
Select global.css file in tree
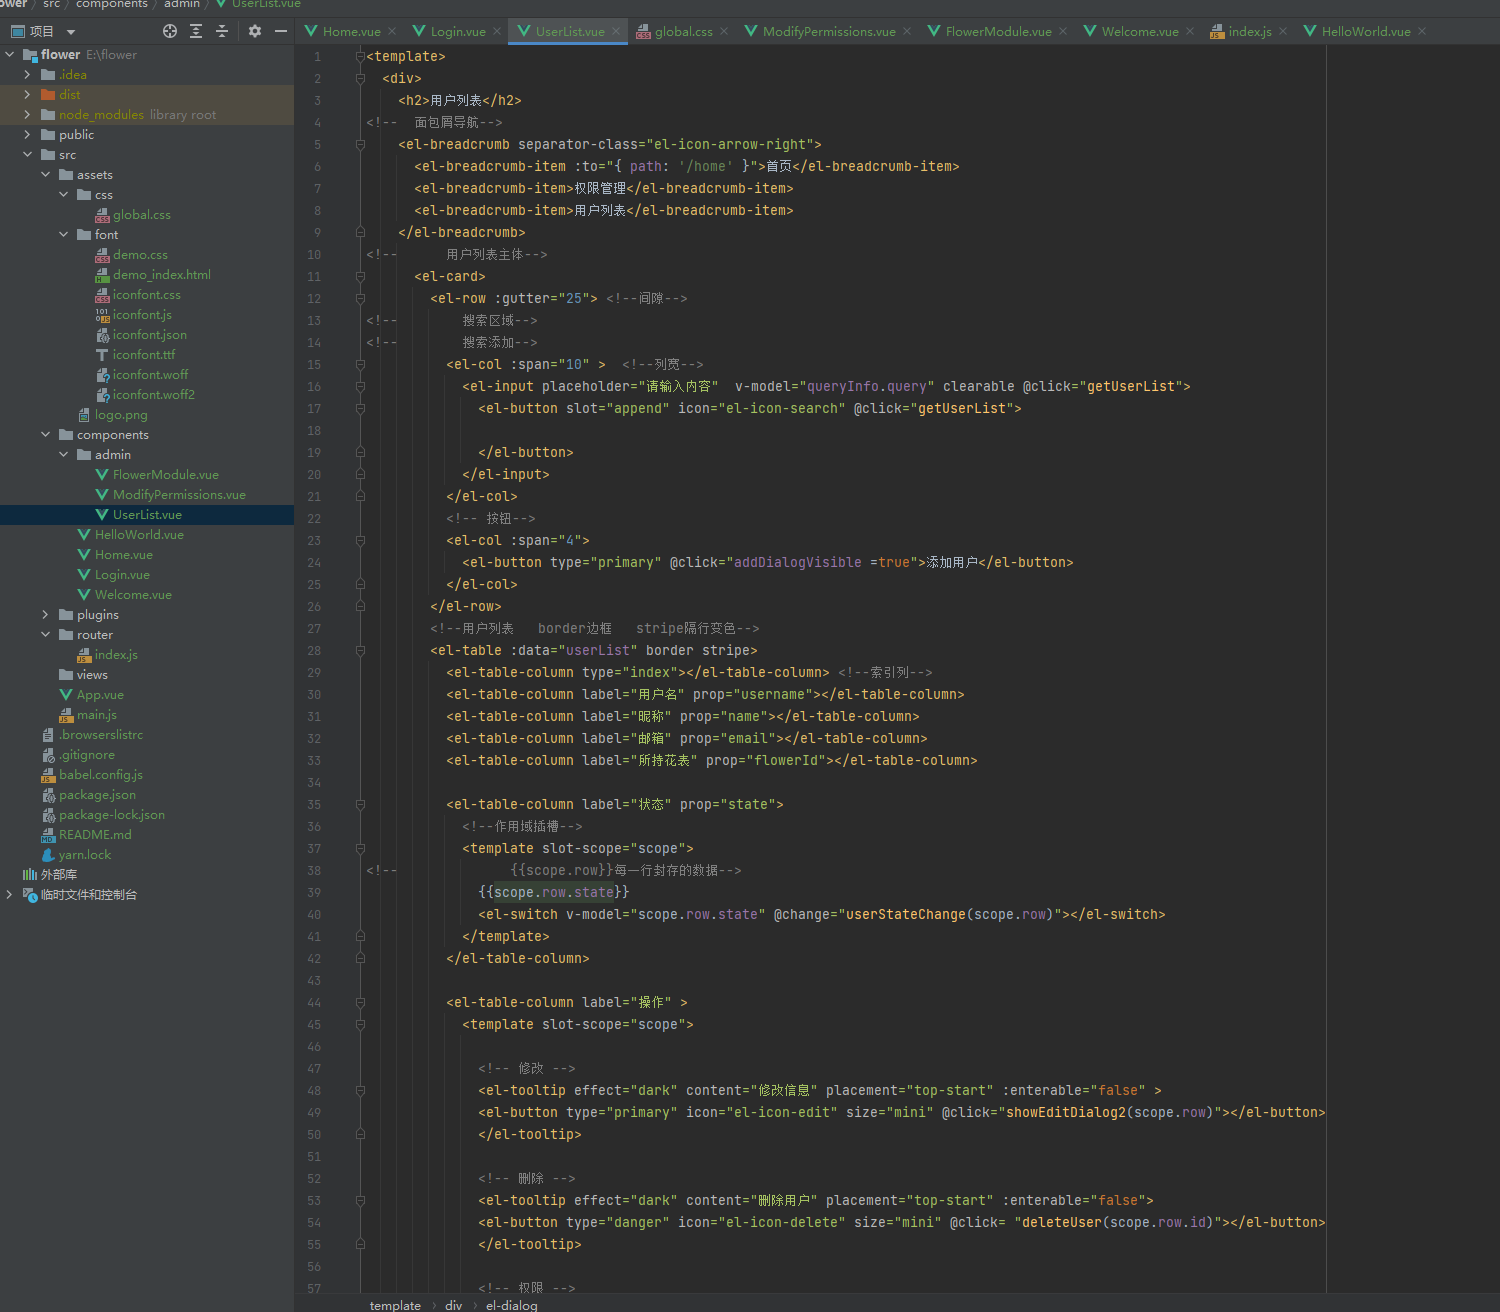tap(141, 215)
